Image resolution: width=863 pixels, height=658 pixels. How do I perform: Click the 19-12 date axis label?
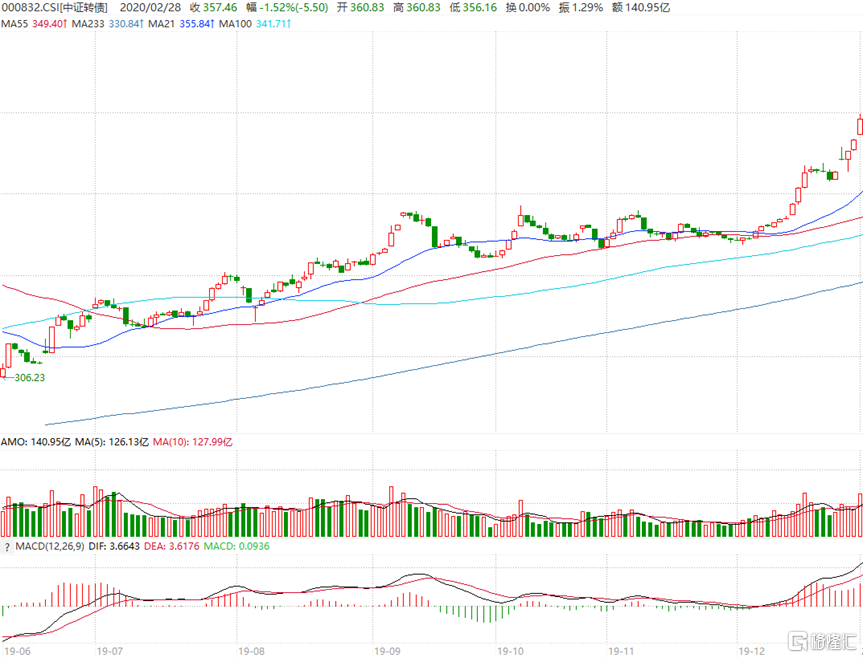[752, 651]
